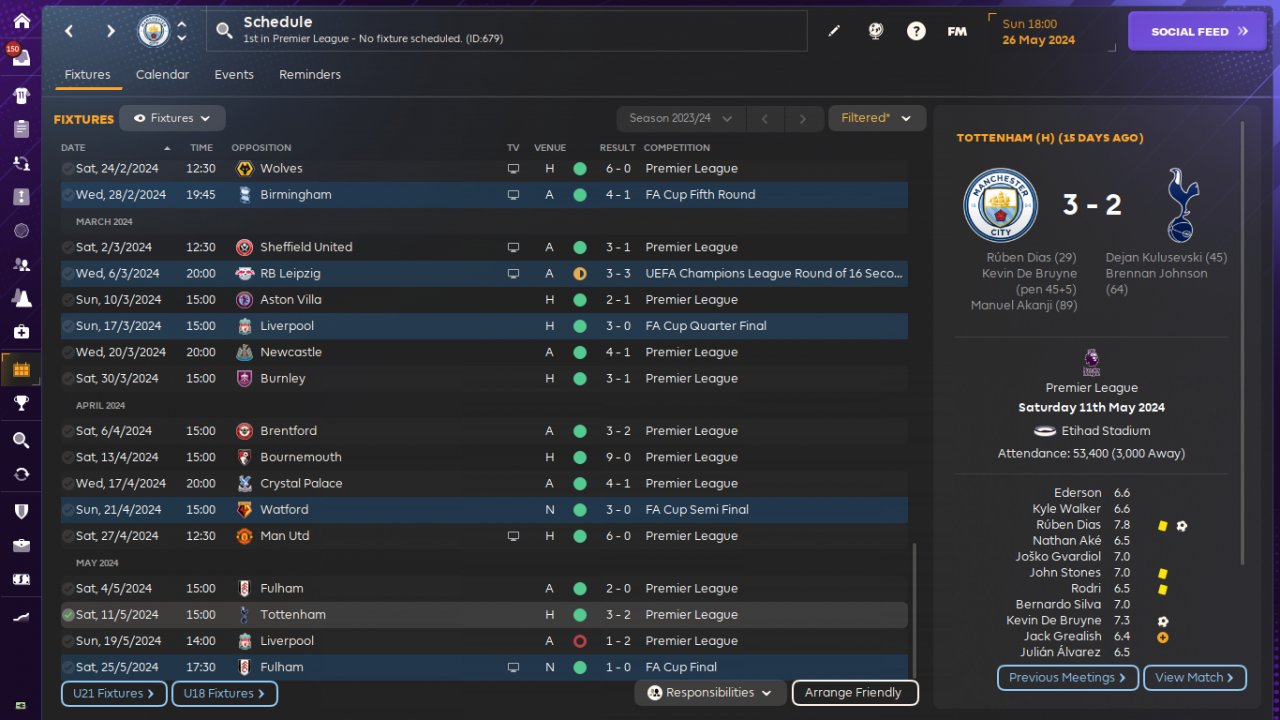Open the Medical Centre sidebar icon
This screenshot has width=1280, height=720.
click(21, 331)
